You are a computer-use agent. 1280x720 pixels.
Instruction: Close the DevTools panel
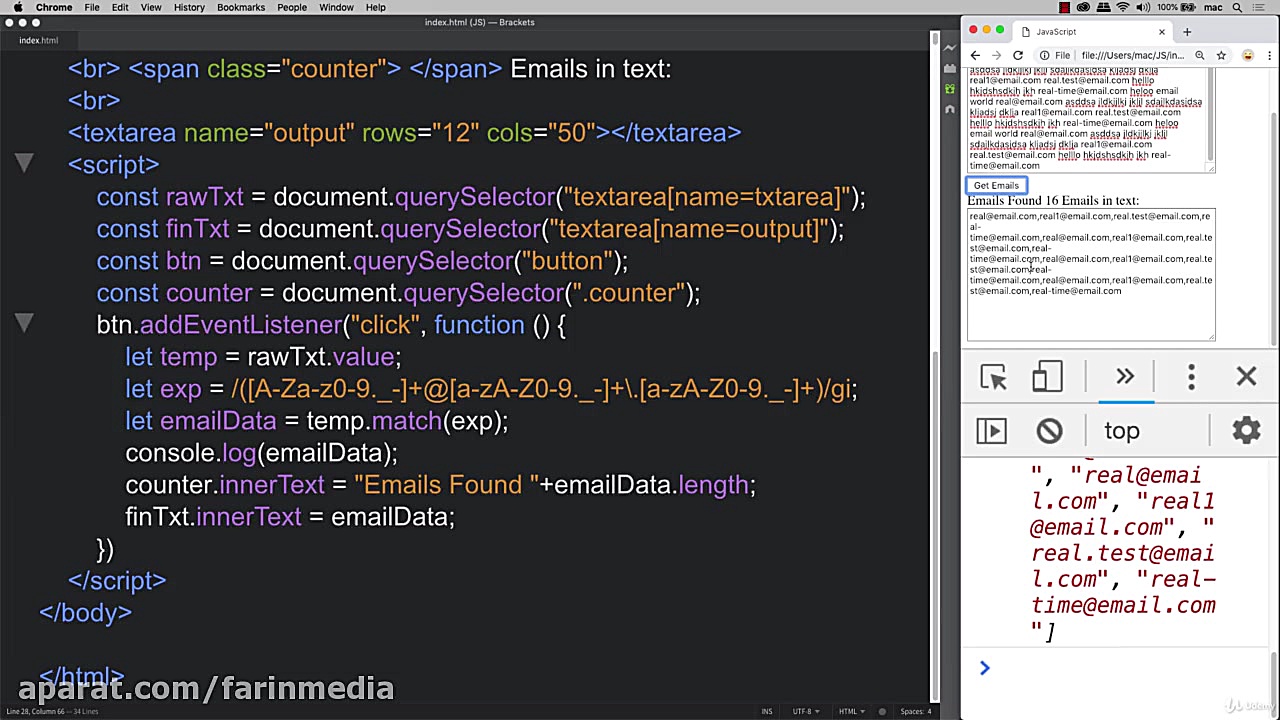[1246, 377]
